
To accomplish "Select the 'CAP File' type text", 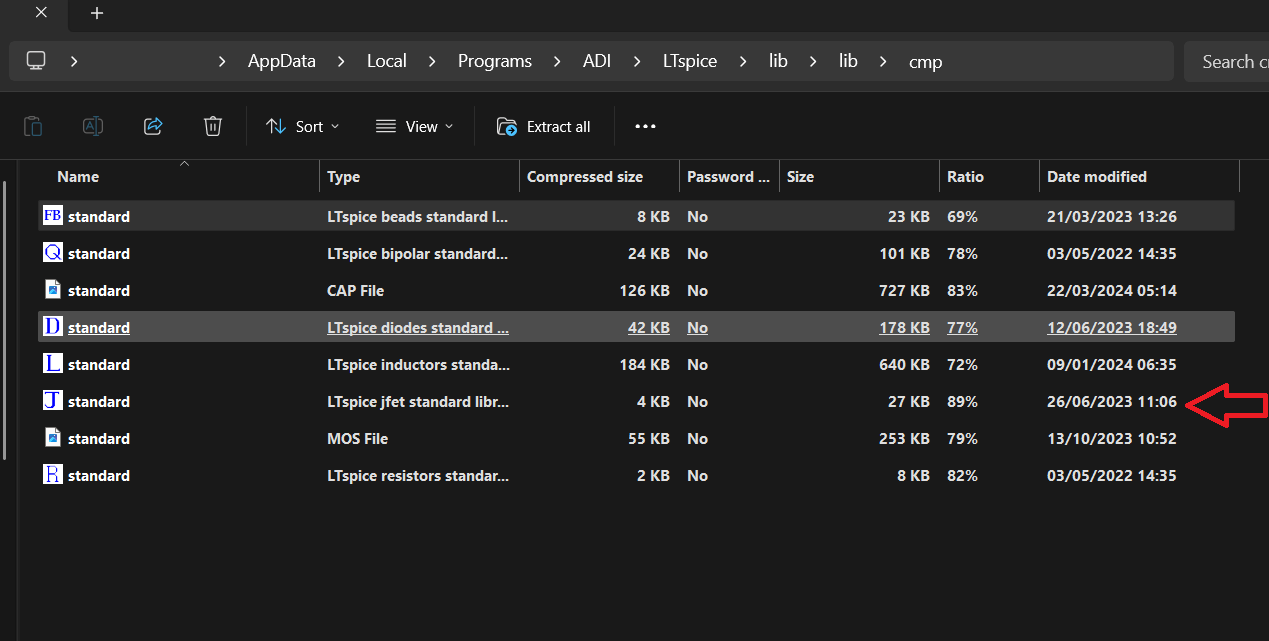I will coord(355,290).
